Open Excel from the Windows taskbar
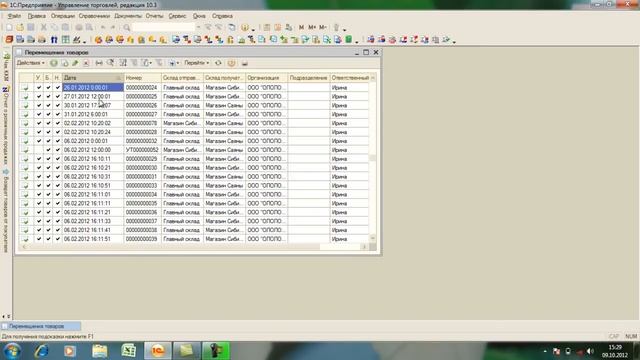 (x=129, y=351)
